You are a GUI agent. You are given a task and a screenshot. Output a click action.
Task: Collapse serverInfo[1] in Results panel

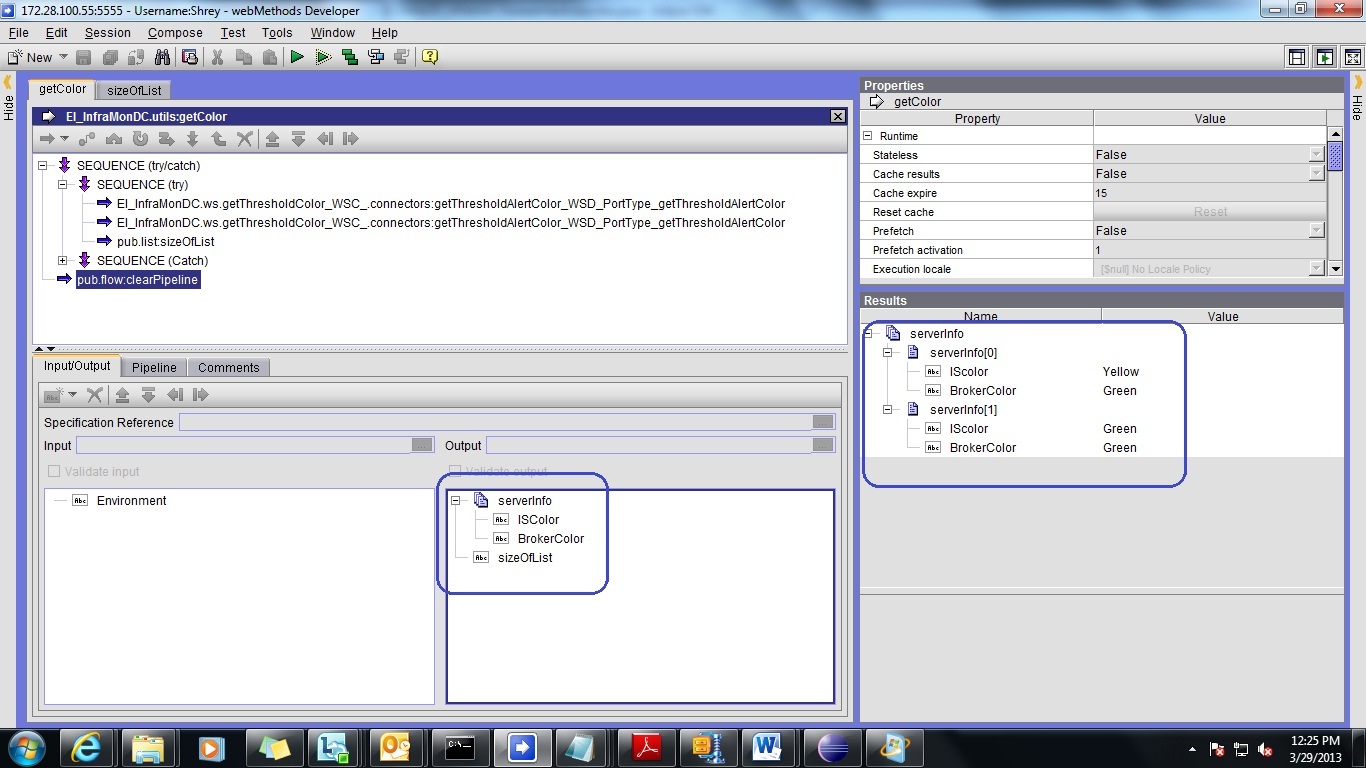pyautogui.click(x=887, y=409)
